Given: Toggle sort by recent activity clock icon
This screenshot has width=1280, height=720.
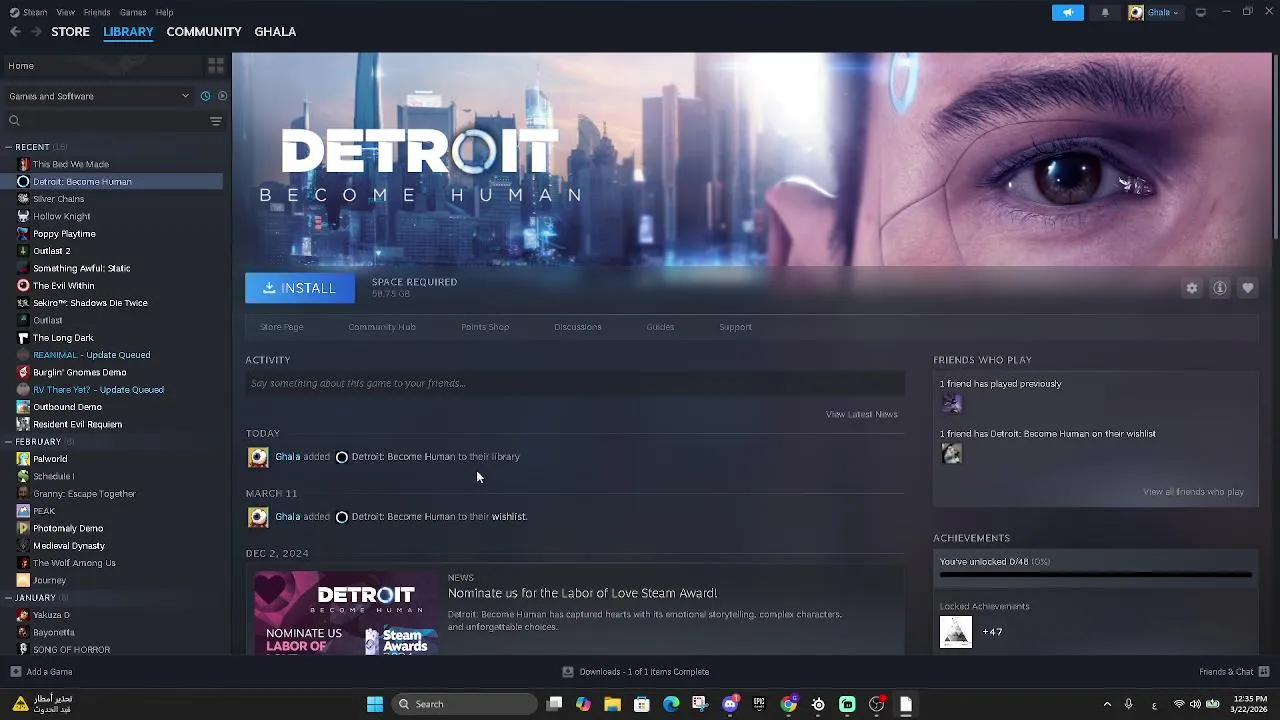Looking at the screenshot, I should (205, 96).
